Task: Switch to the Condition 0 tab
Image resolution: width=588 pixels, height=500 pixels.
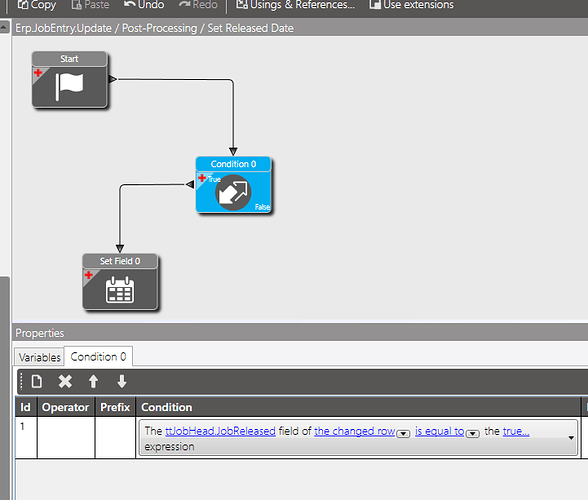Action: (x=98, y=356)
